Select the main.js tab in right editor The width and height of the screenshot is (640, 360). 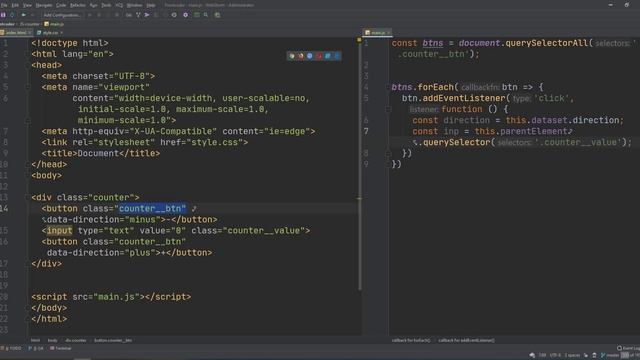(x=378, y=33)
